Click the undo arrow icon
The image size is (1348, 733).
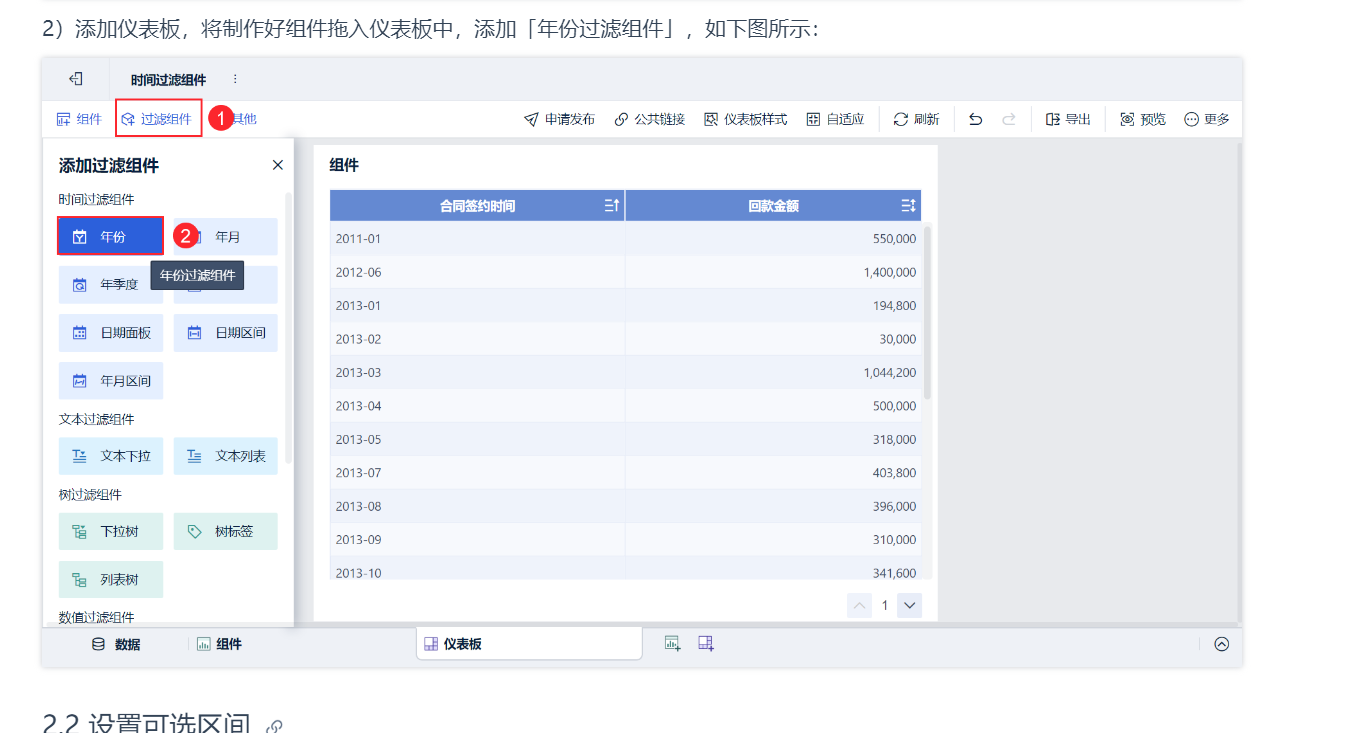point(976,119)
